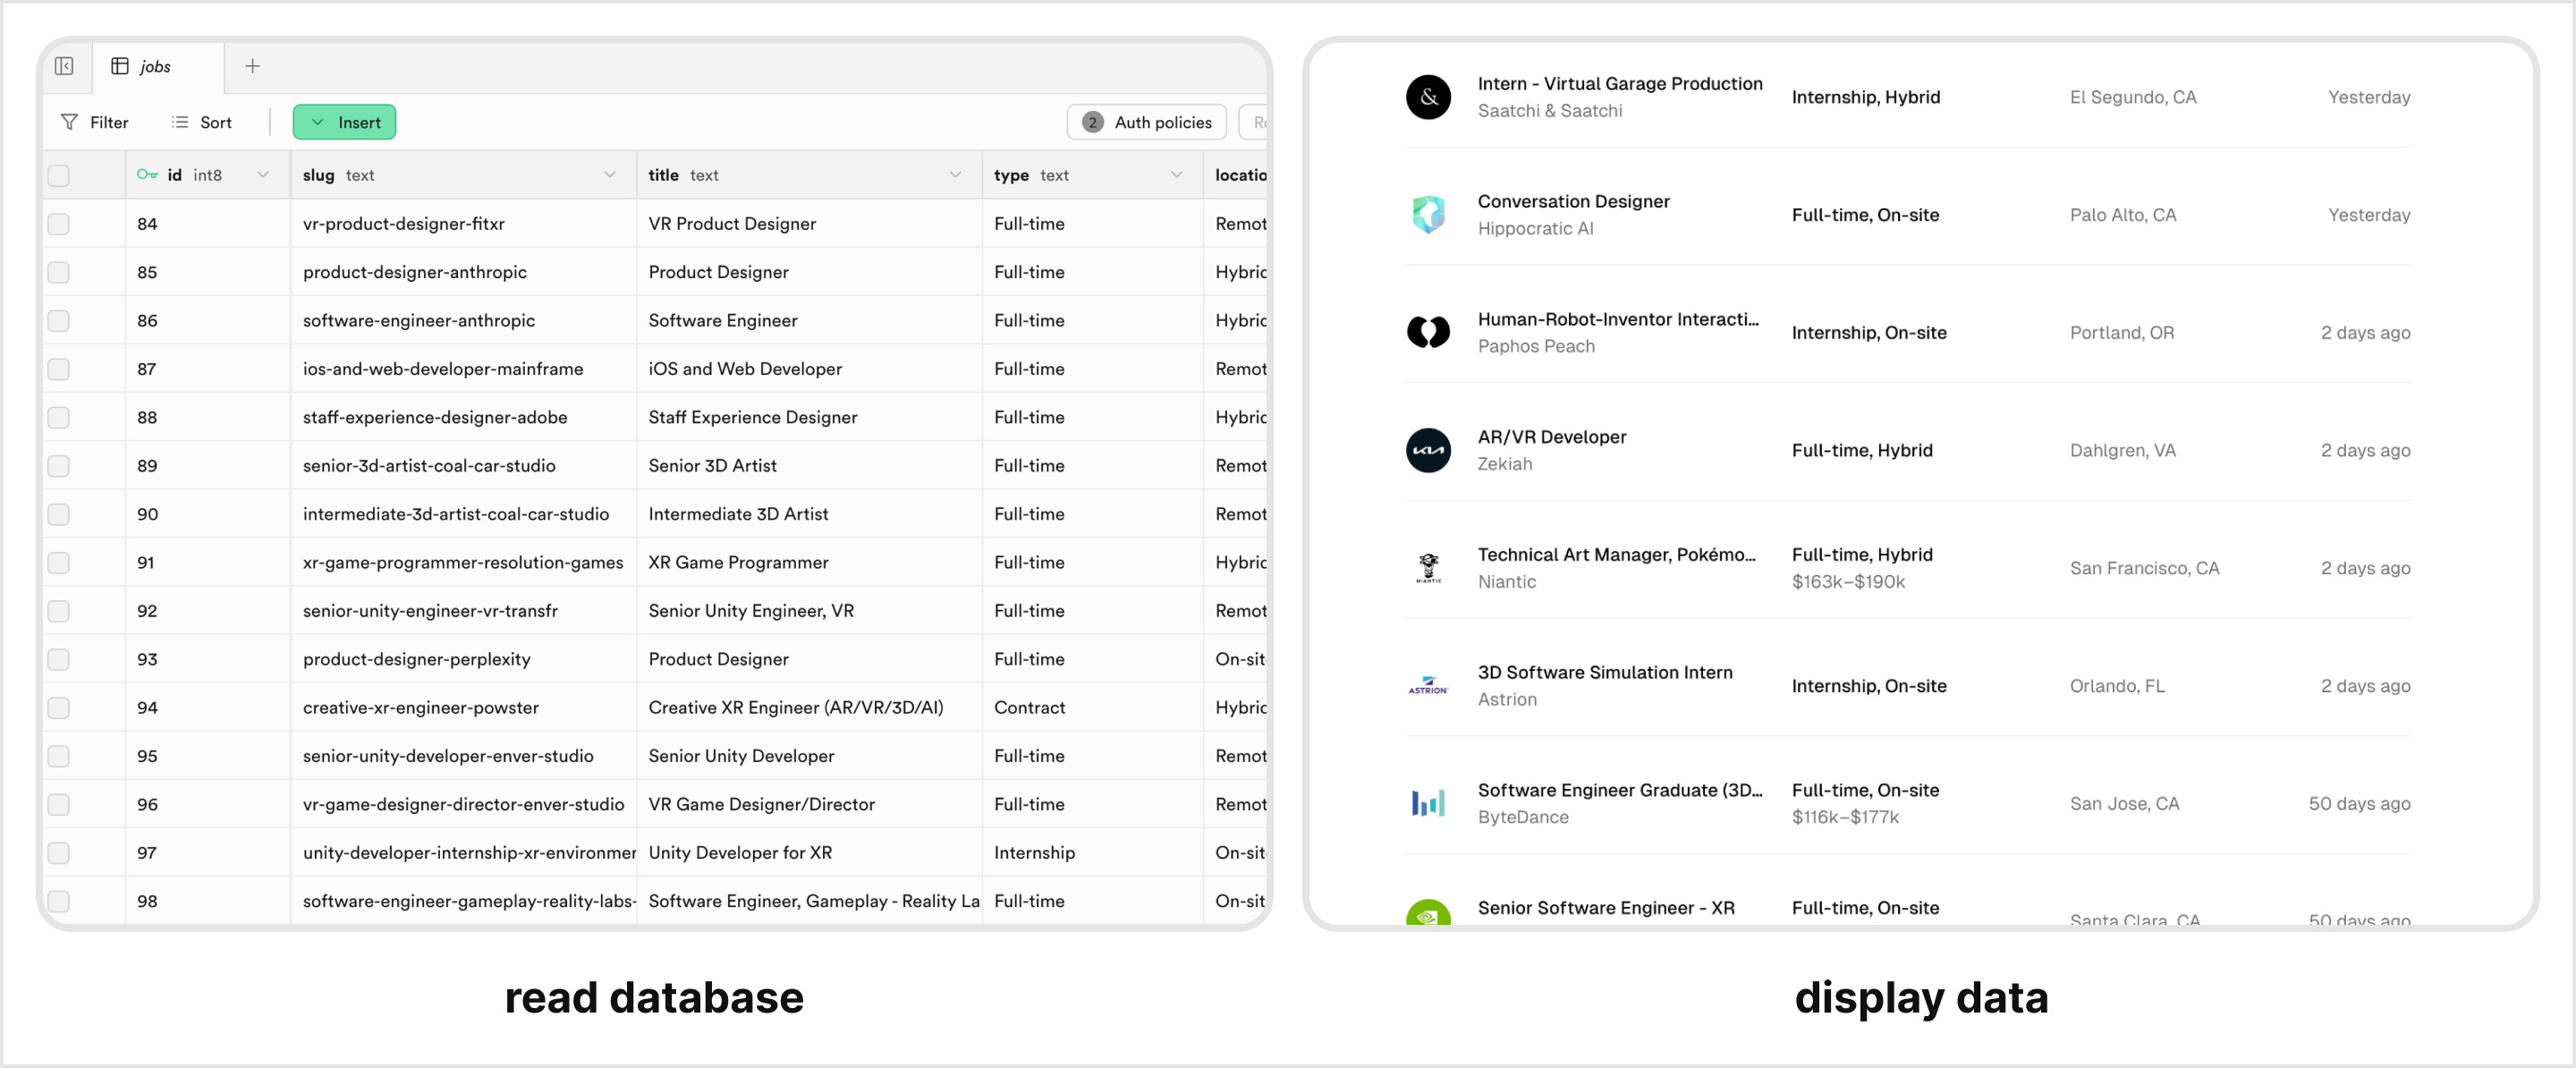Open the id column dropdown chevron
Viewport: 2576px width, 1068px height.
click(x=263, y=175)
